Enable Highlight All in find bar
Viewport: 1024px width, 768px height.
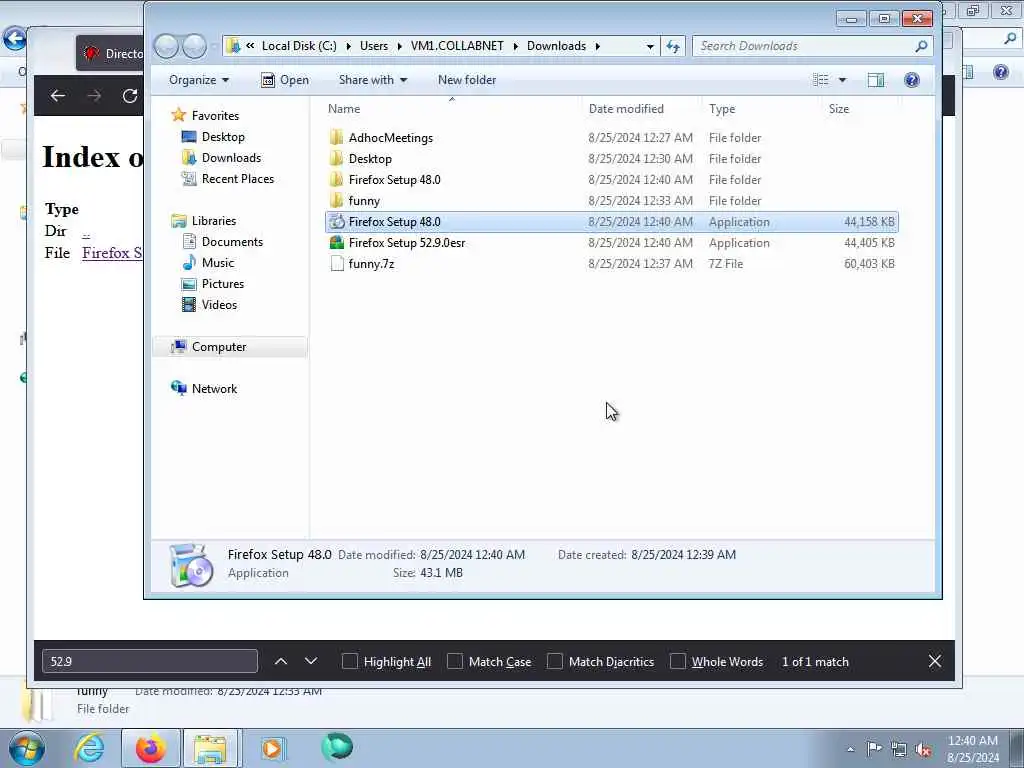click(x=349, y=662)
